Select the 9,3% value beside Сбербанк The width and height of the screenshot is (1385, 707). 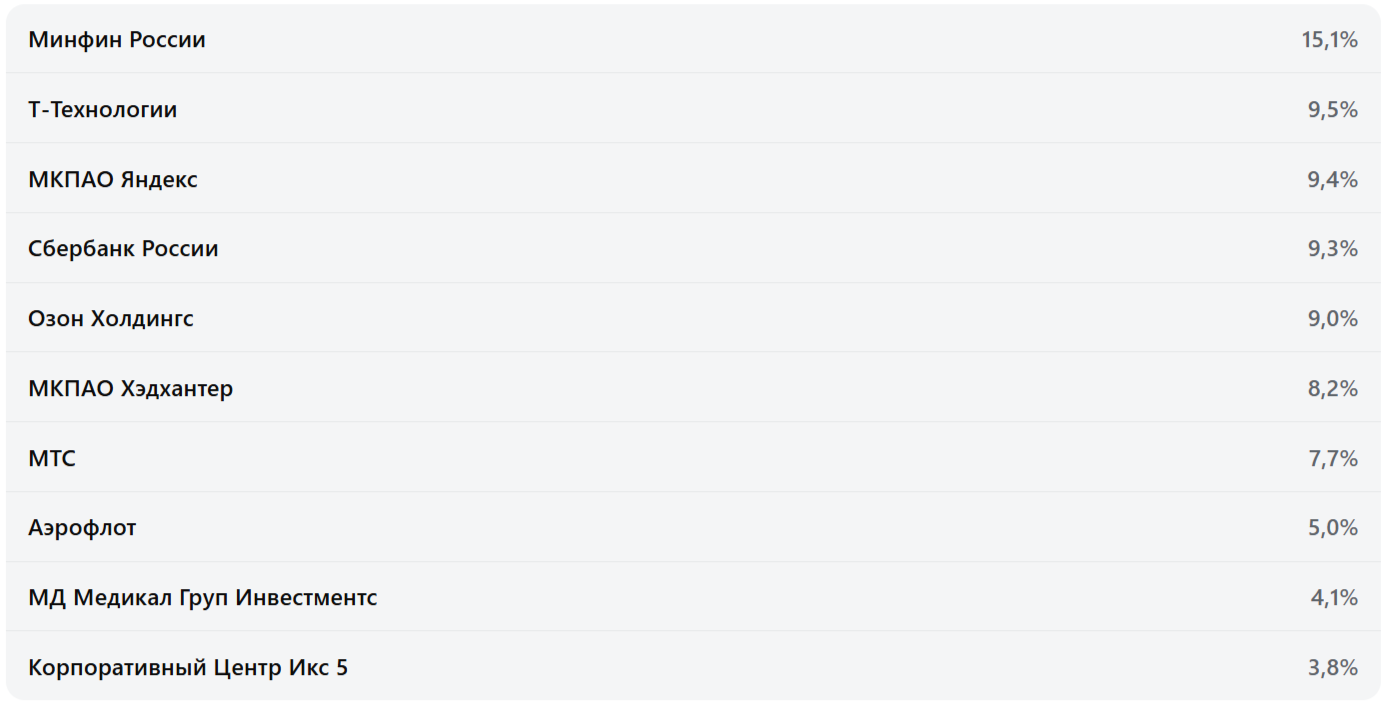pos(1332,249)
